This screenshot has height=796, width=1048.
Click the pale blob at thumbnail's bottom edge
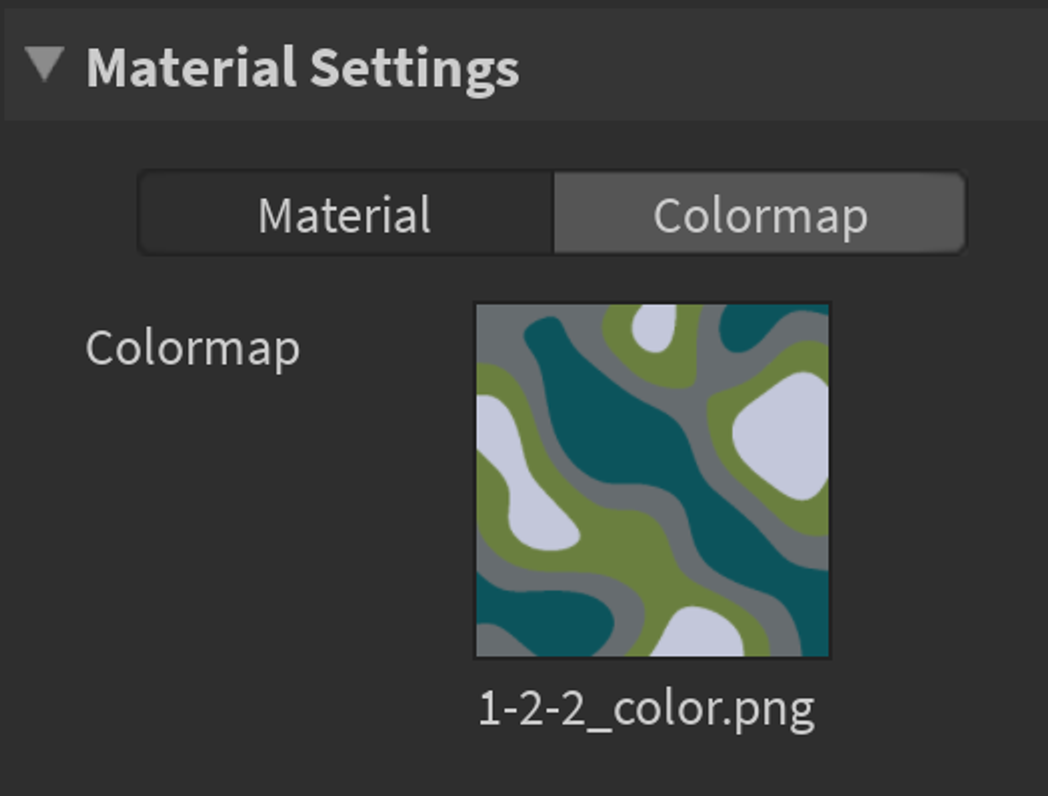698,634
